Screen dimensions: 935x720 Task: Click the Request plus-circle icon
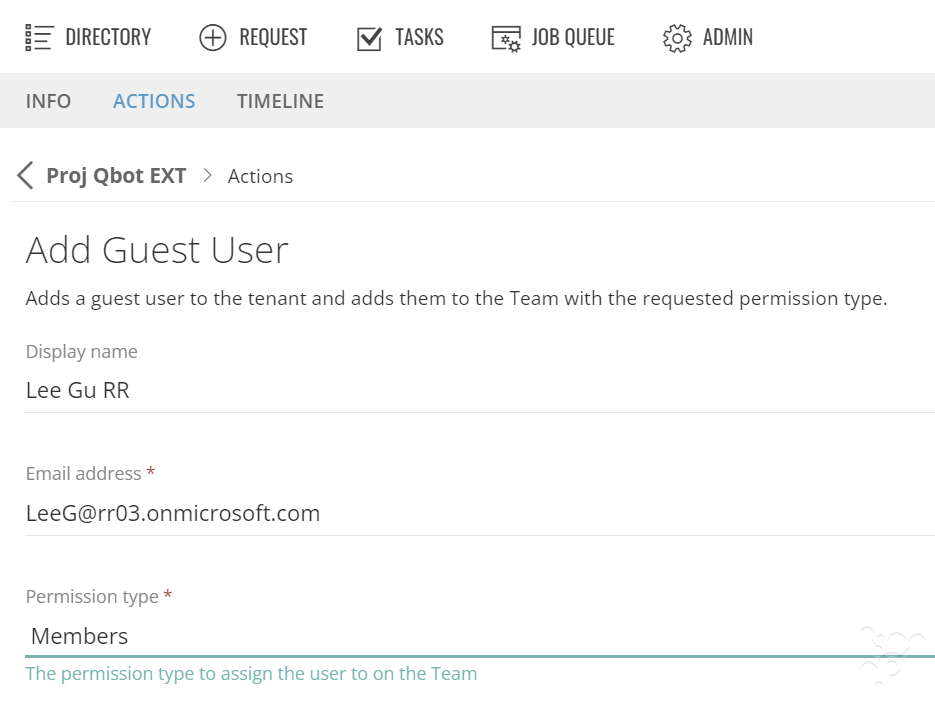(x=212, y=38)
